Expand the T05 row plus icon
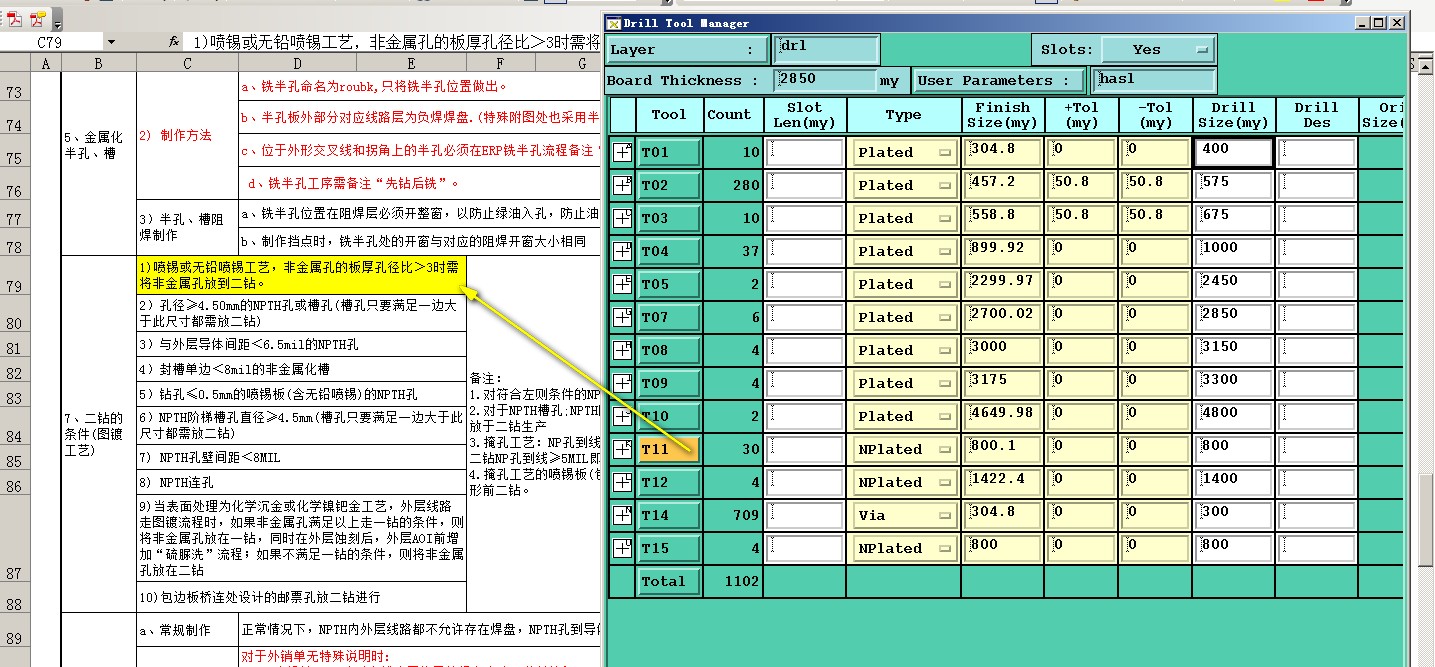 622,285
